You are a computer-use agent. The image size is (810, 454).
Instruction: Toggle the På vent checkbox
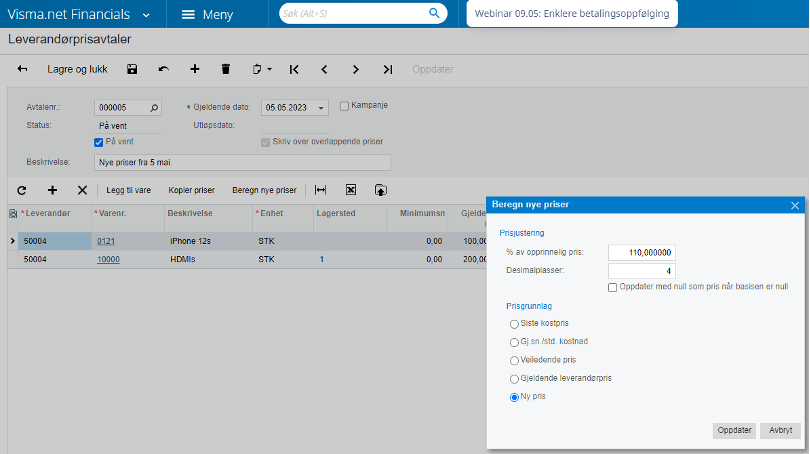[x=98, y=142]
